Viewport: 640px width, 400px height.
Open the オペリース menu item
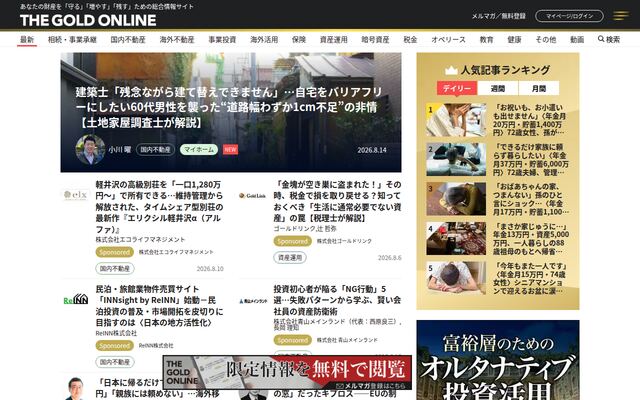(x=448, y=40)
